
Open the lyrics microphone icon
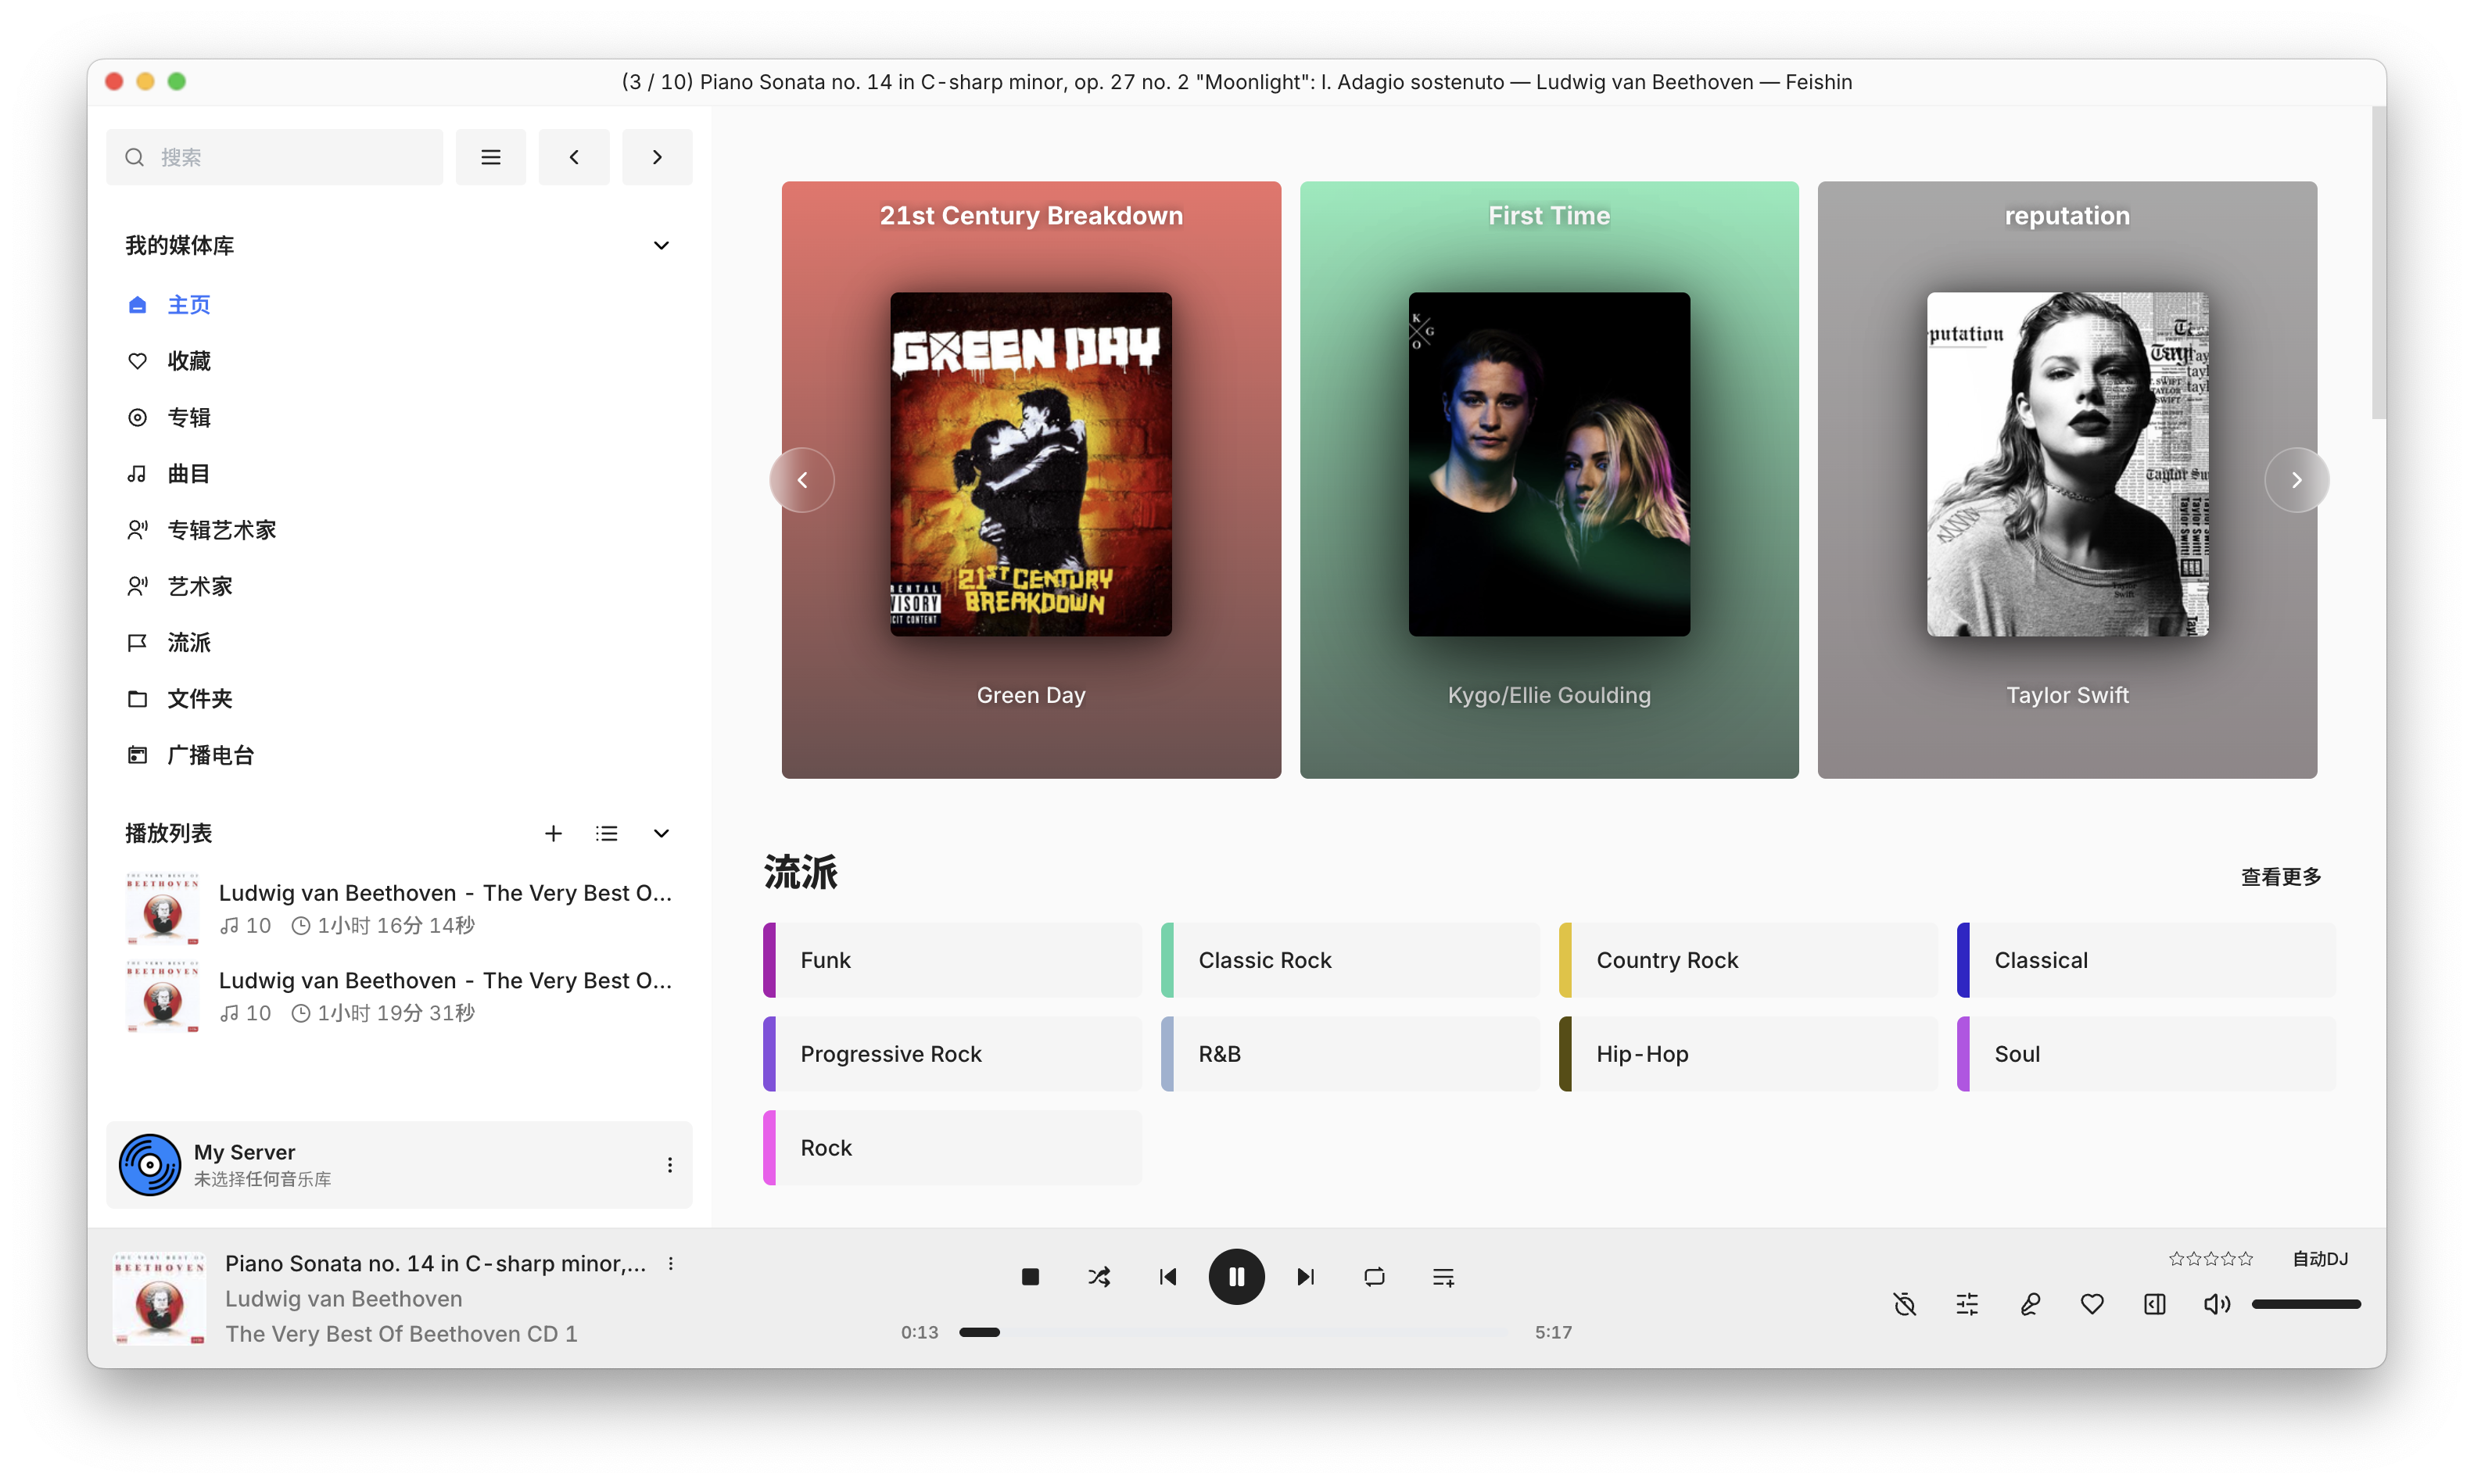click(2029, 1304)
